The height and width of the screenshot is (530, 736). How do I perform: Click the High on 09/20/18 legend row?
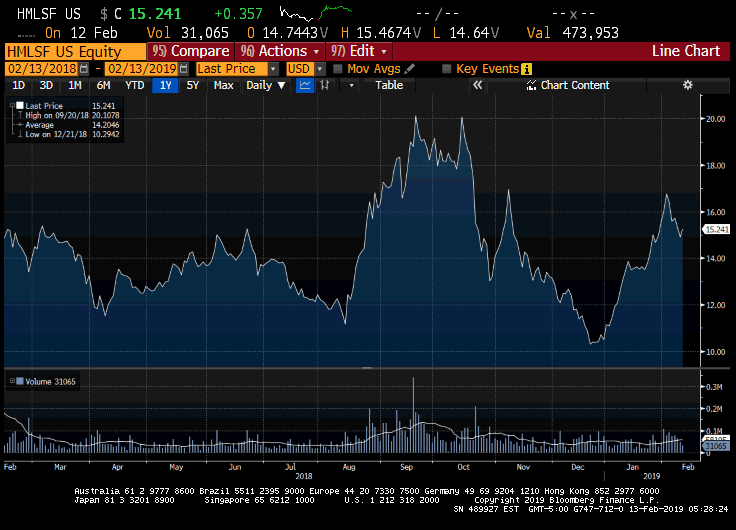pyautogui.click(x=72, y=115)
